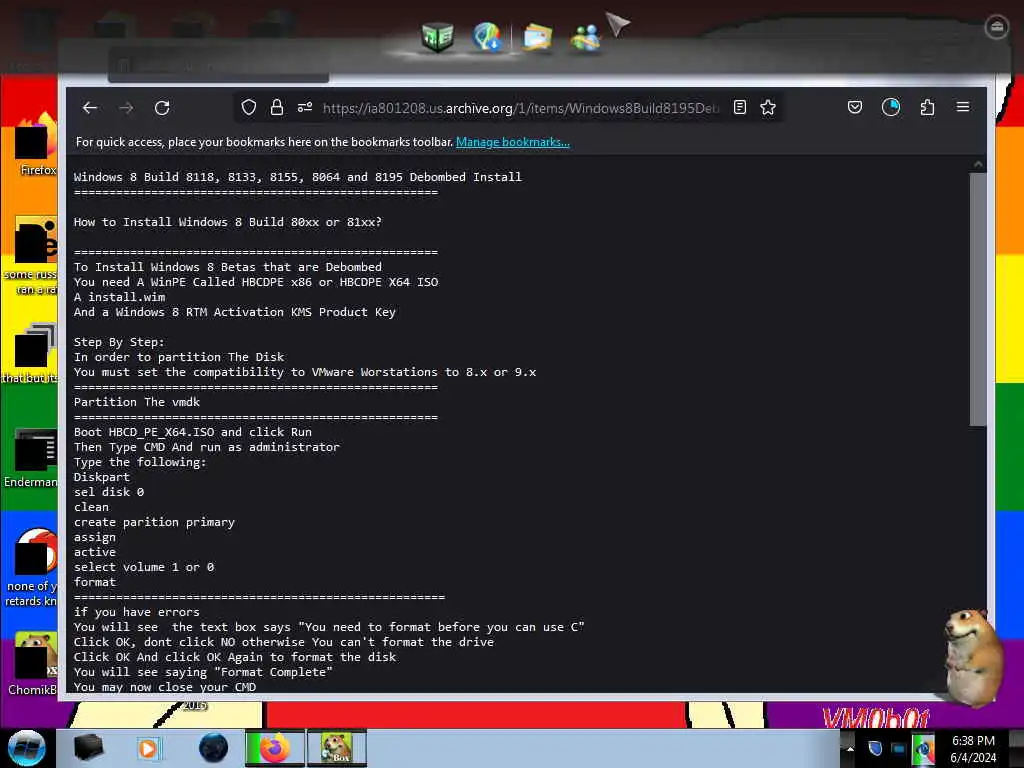The height and width of the screenshot is (768, 1024).
Task: Open the dark globe taskbar browser icon
Action: (214, 748)
